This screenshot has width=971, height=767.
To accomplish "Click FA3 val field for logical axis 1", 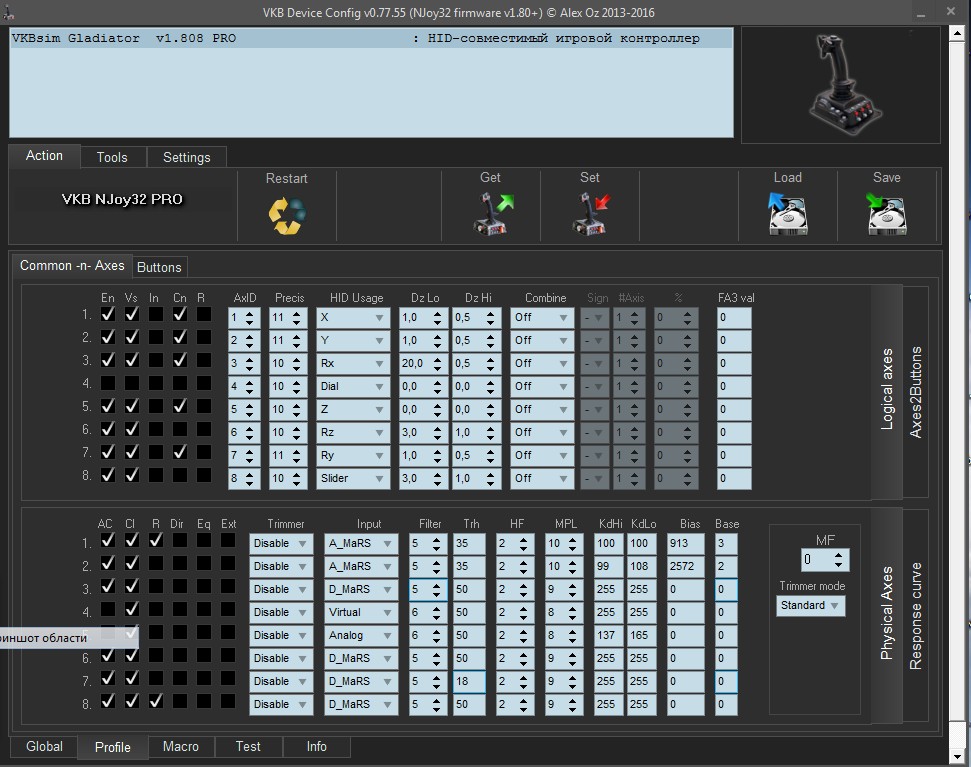I will [734, 318].
